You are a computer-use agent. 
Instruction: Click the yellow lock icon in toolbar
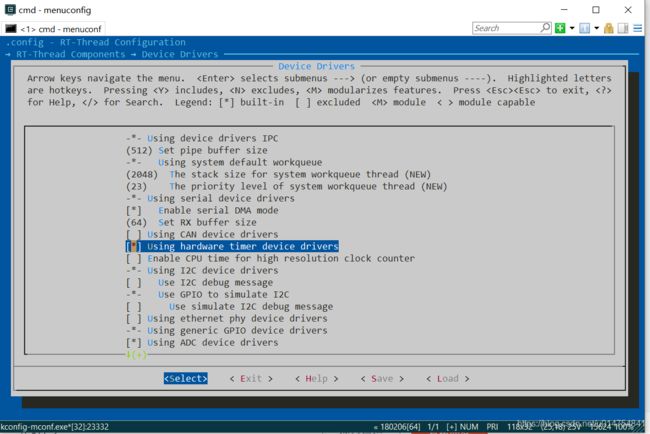click(609, 28)
